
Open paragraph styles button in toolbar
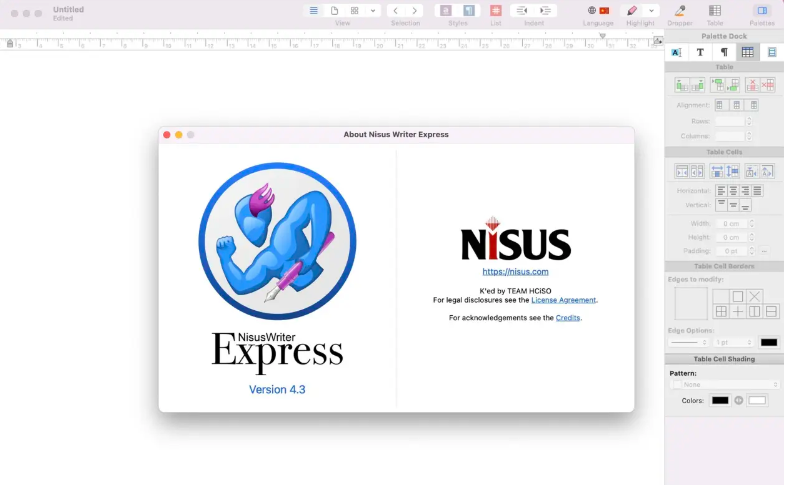(x=469, y=11)
